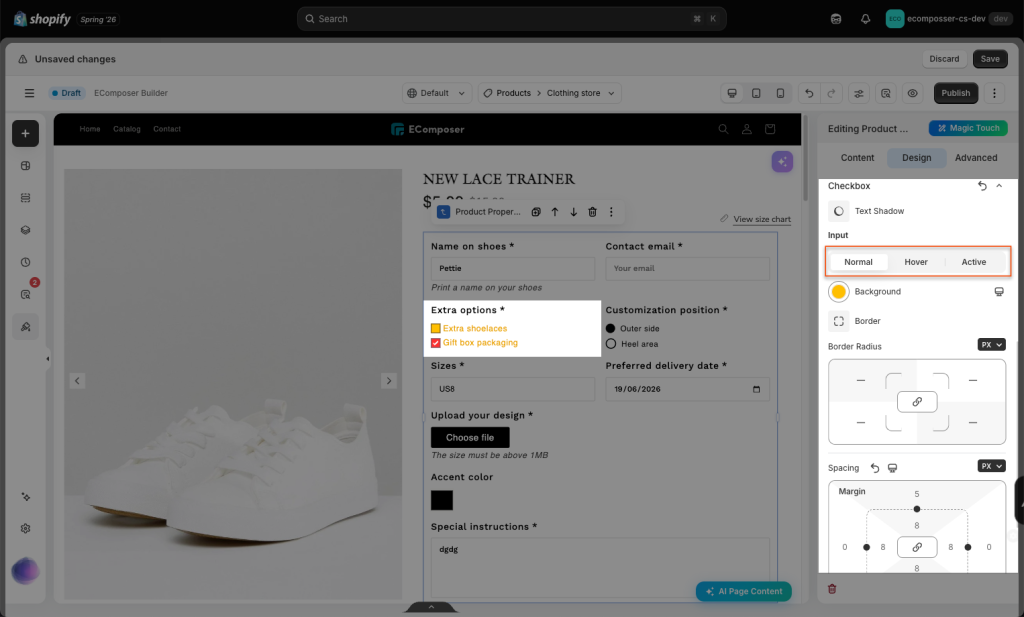Reset the Checkbox section styles

click(x=982, y=186)
